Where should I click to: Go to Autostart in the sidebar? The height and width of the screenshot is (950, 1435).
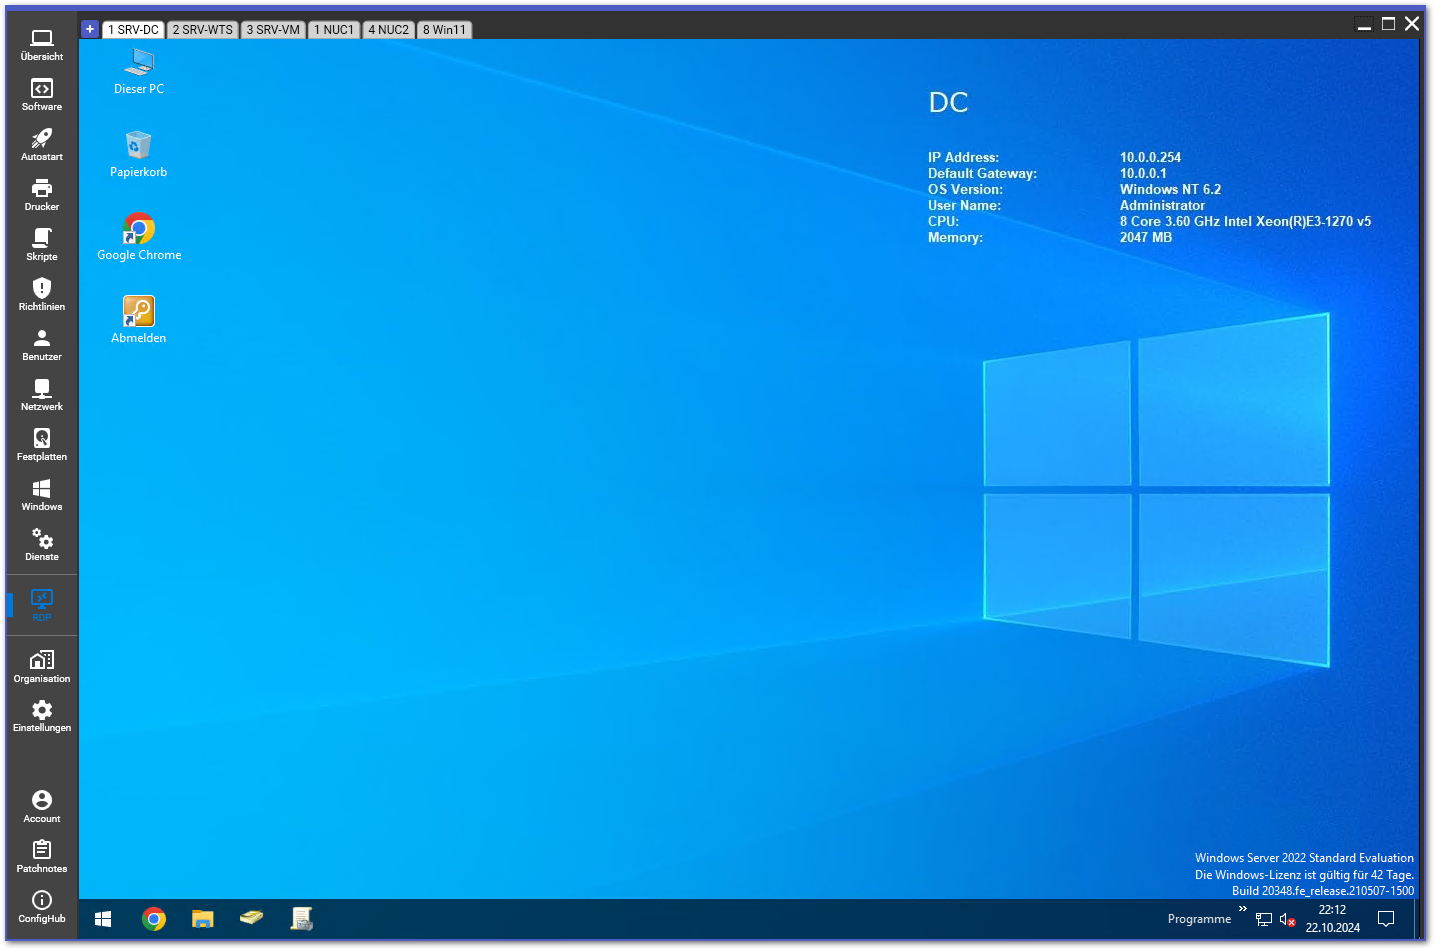coord(42,145)
